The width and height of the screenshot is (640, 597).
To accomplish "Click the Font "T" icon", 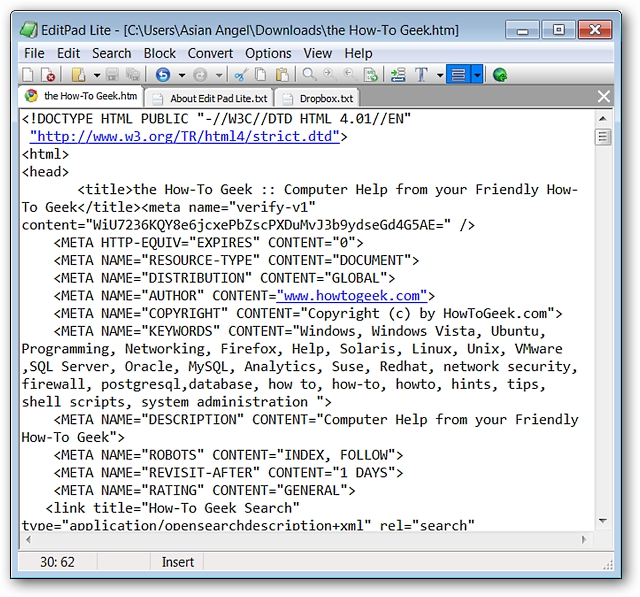I will tap(422, 75).
